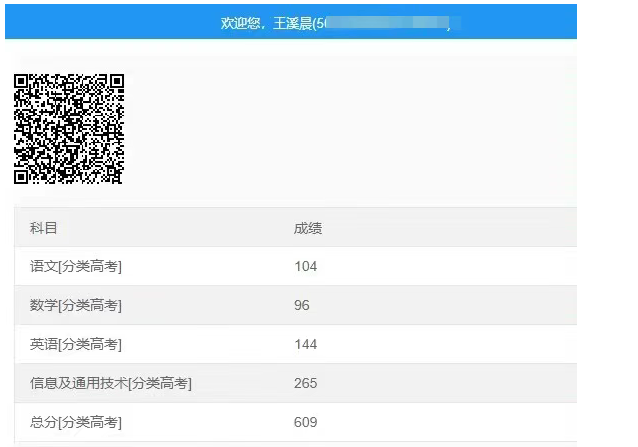
Task: Click the QR code's top-right finder square
Action: 114,84
